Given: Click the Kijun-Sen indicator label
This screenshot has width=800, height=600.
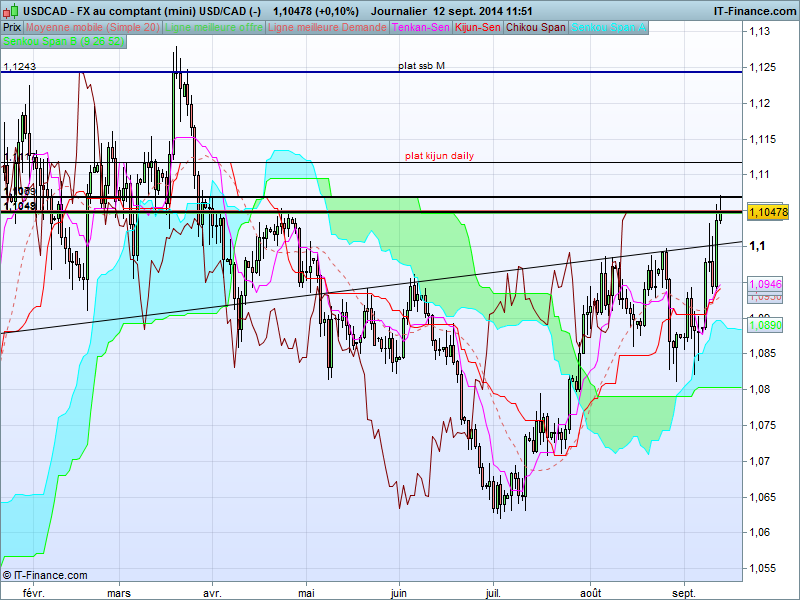Looking at the screenshot, I should (478, 28).
